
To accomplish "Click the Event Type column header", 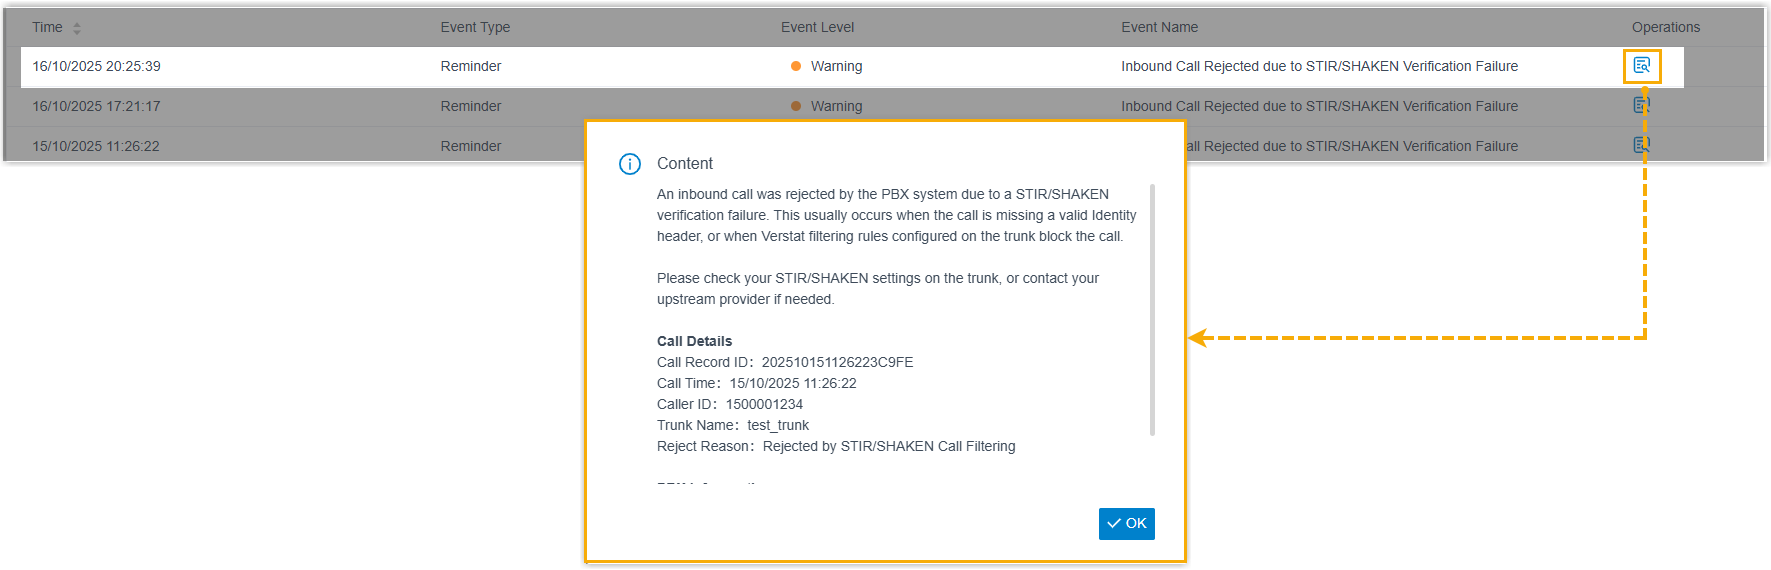I will [475, 27].
